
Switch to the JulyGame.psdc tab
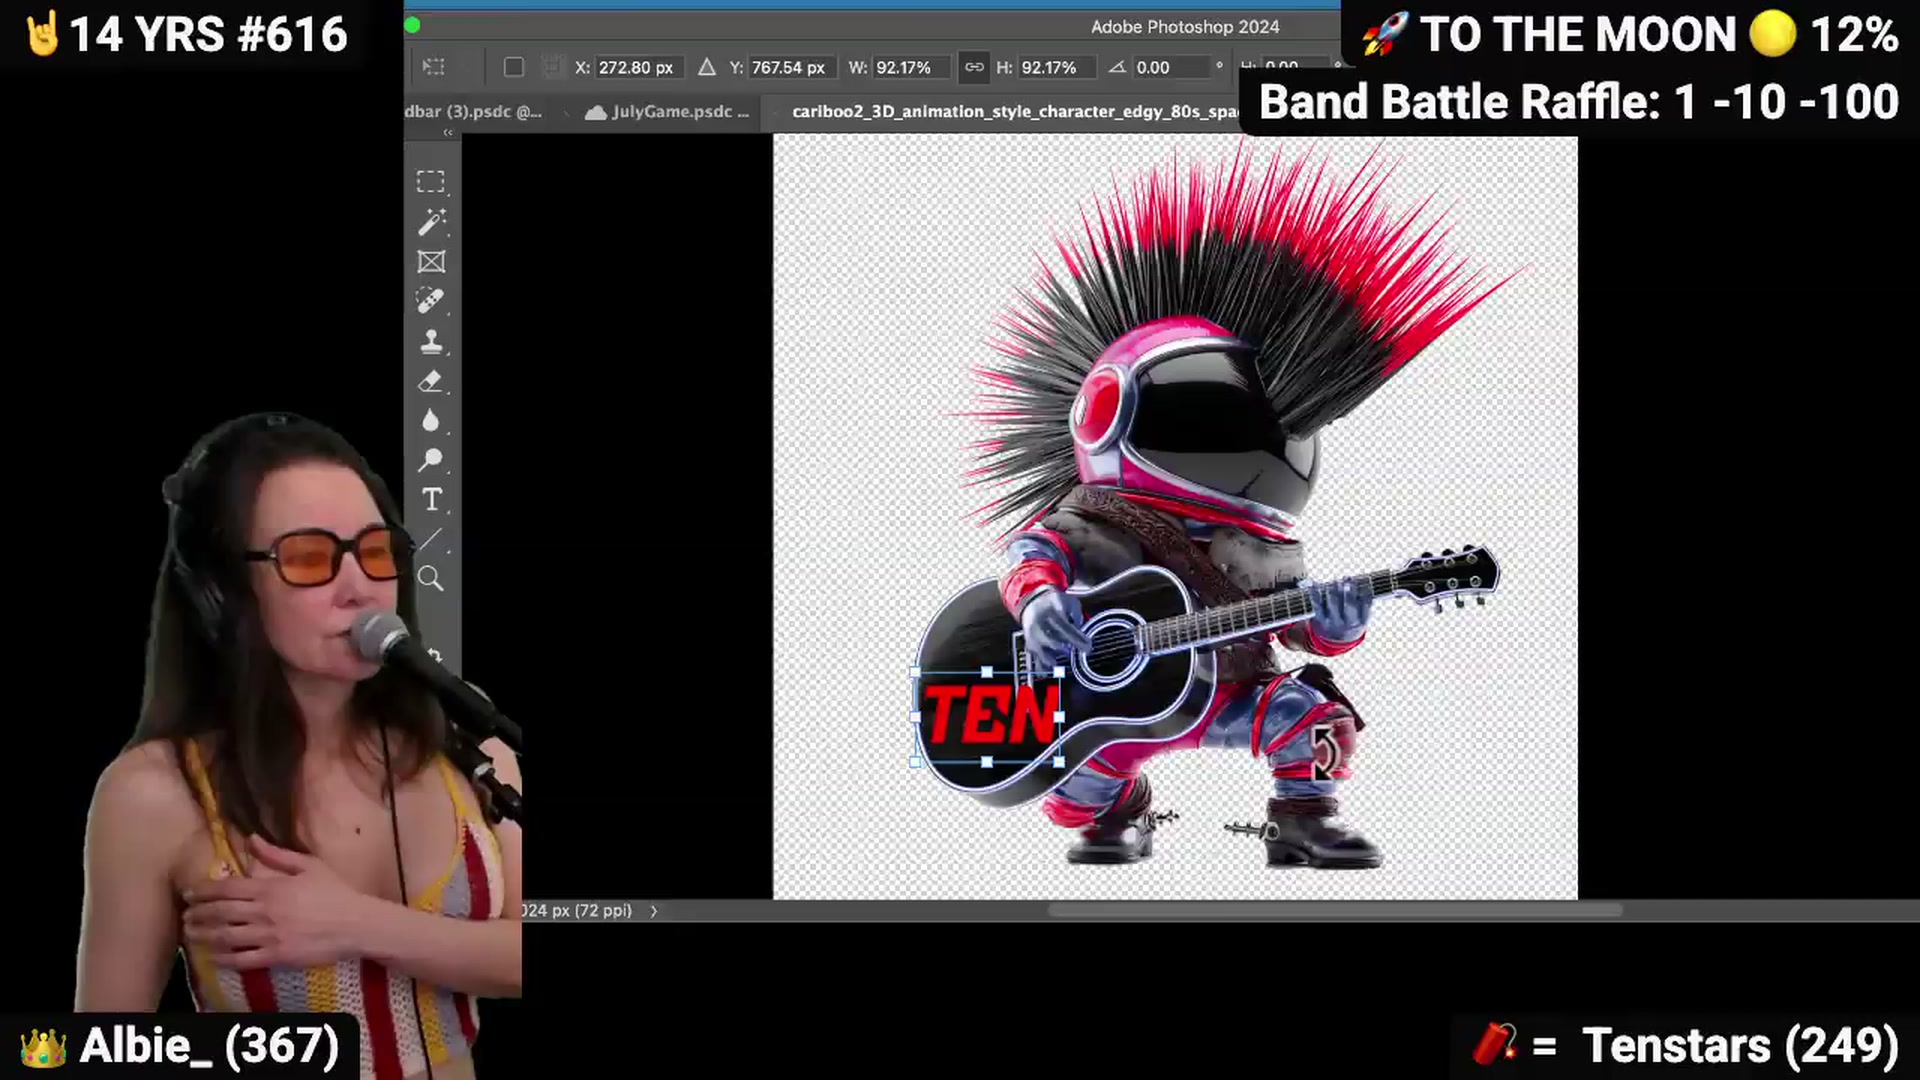coord(668,112)
